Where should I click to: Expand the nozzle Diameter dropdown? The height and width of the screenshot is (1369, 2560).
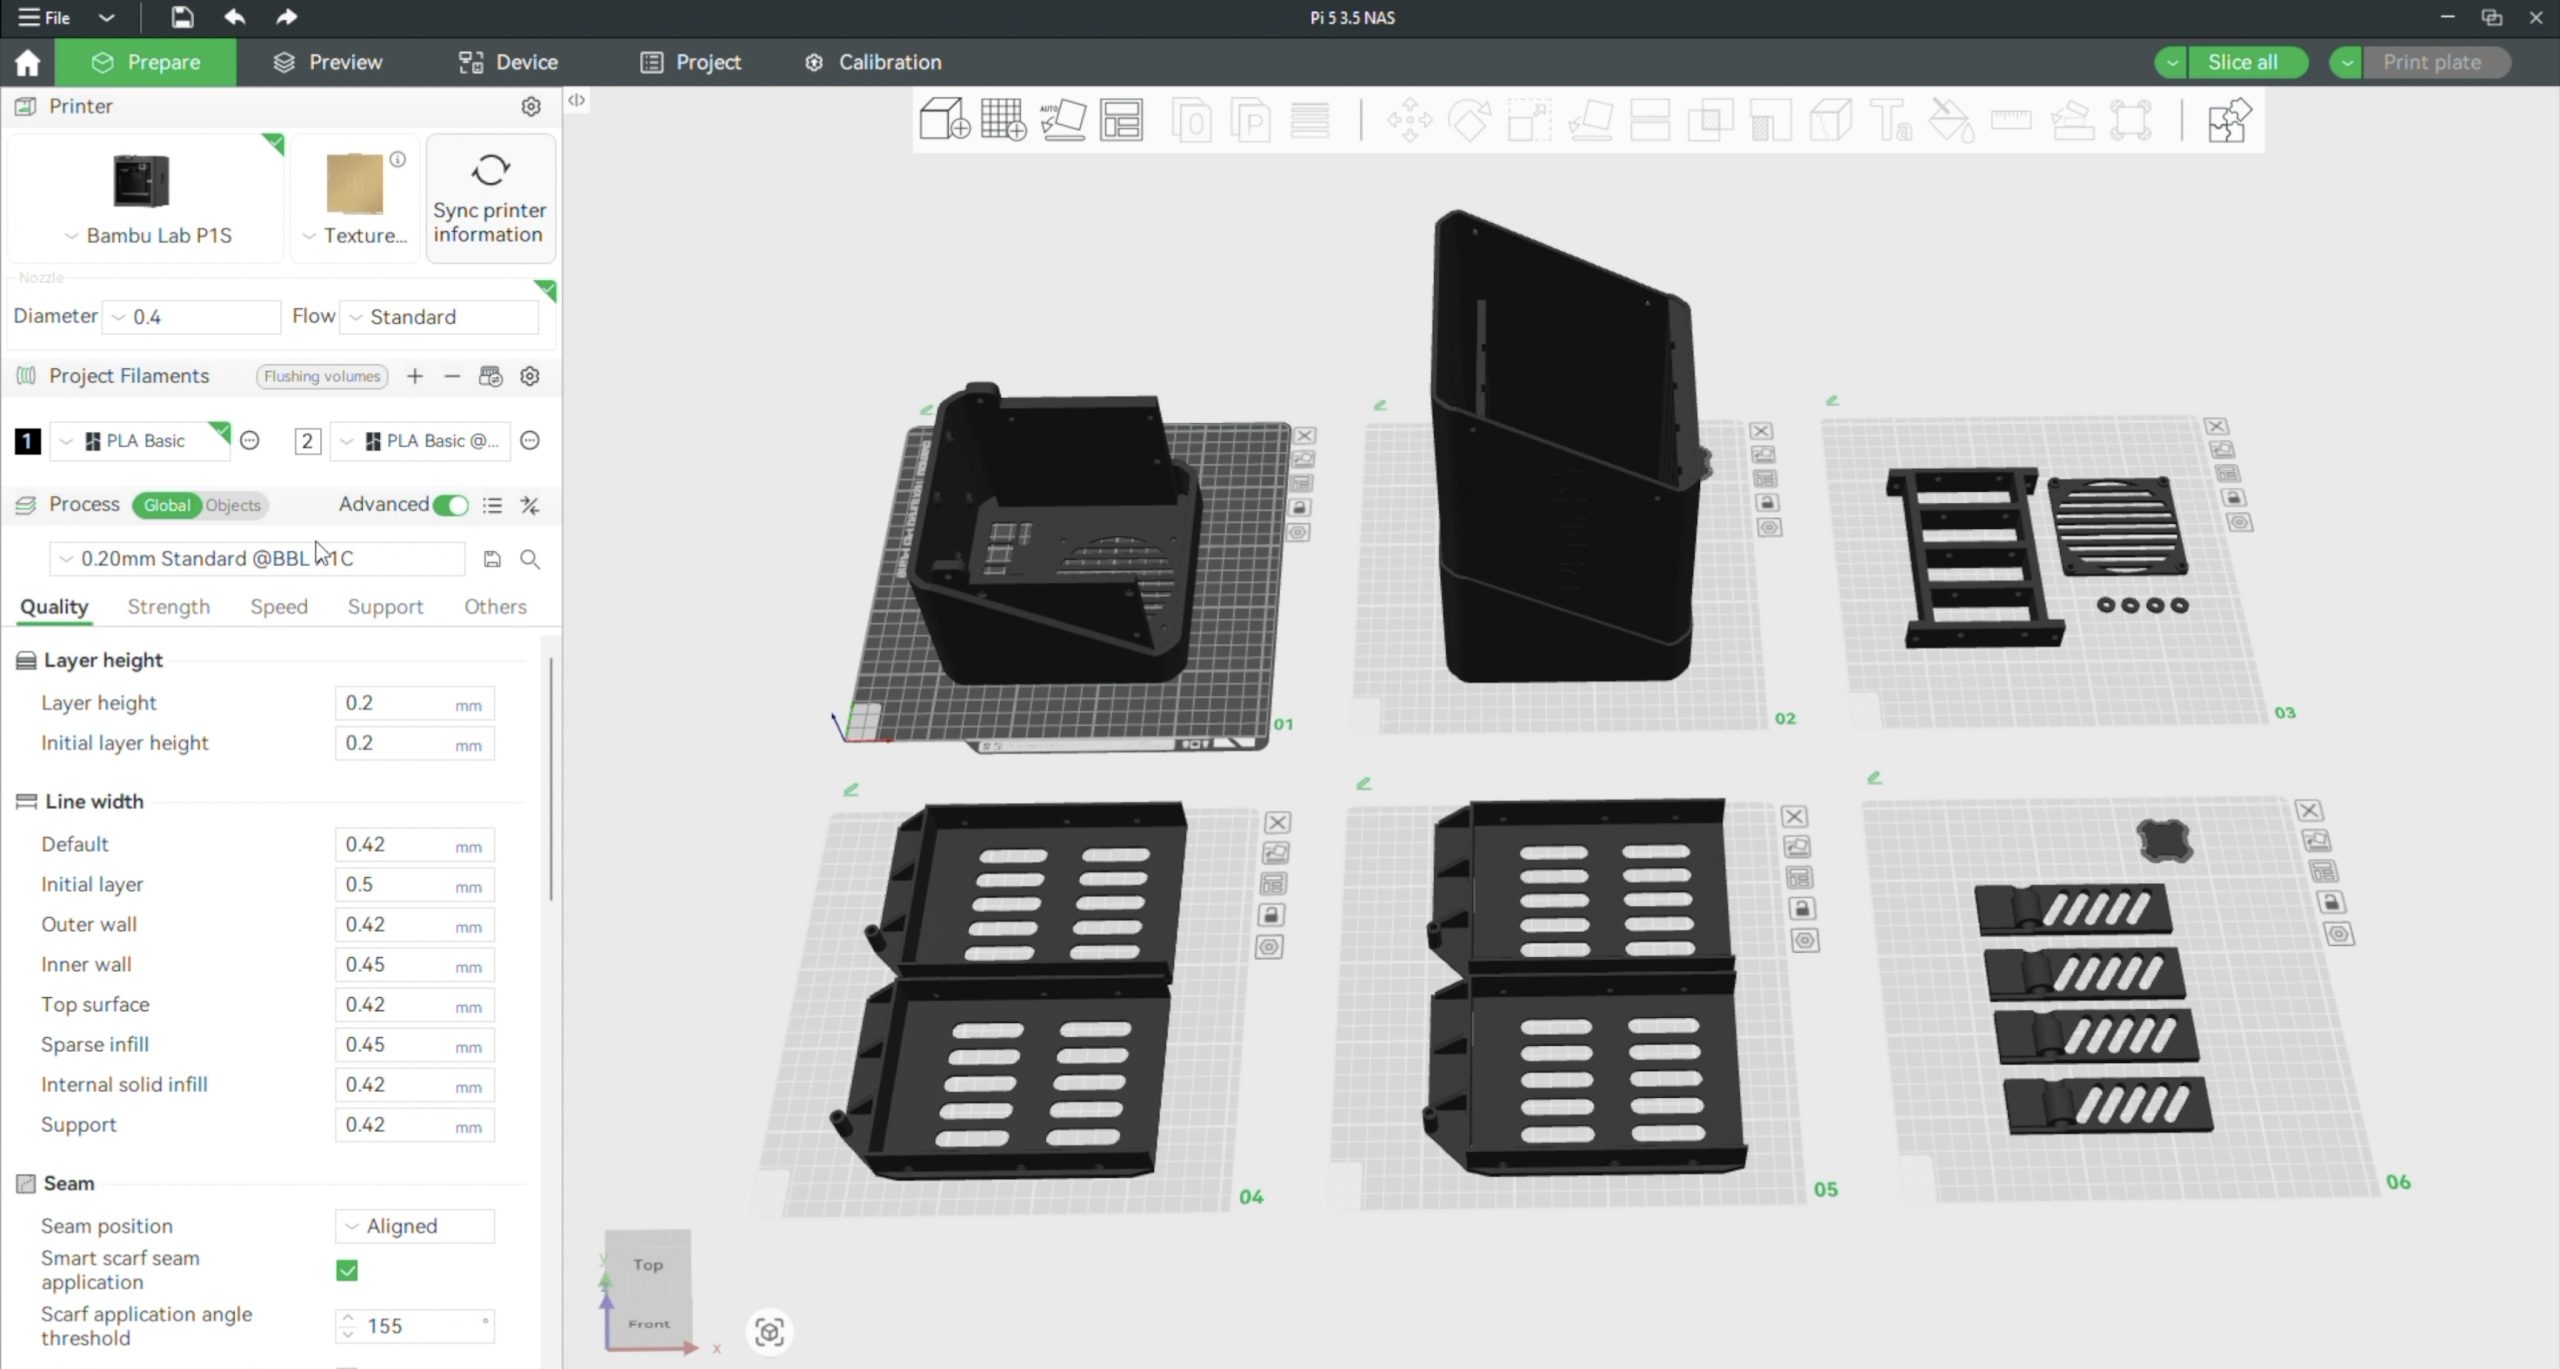coord(190,317)
